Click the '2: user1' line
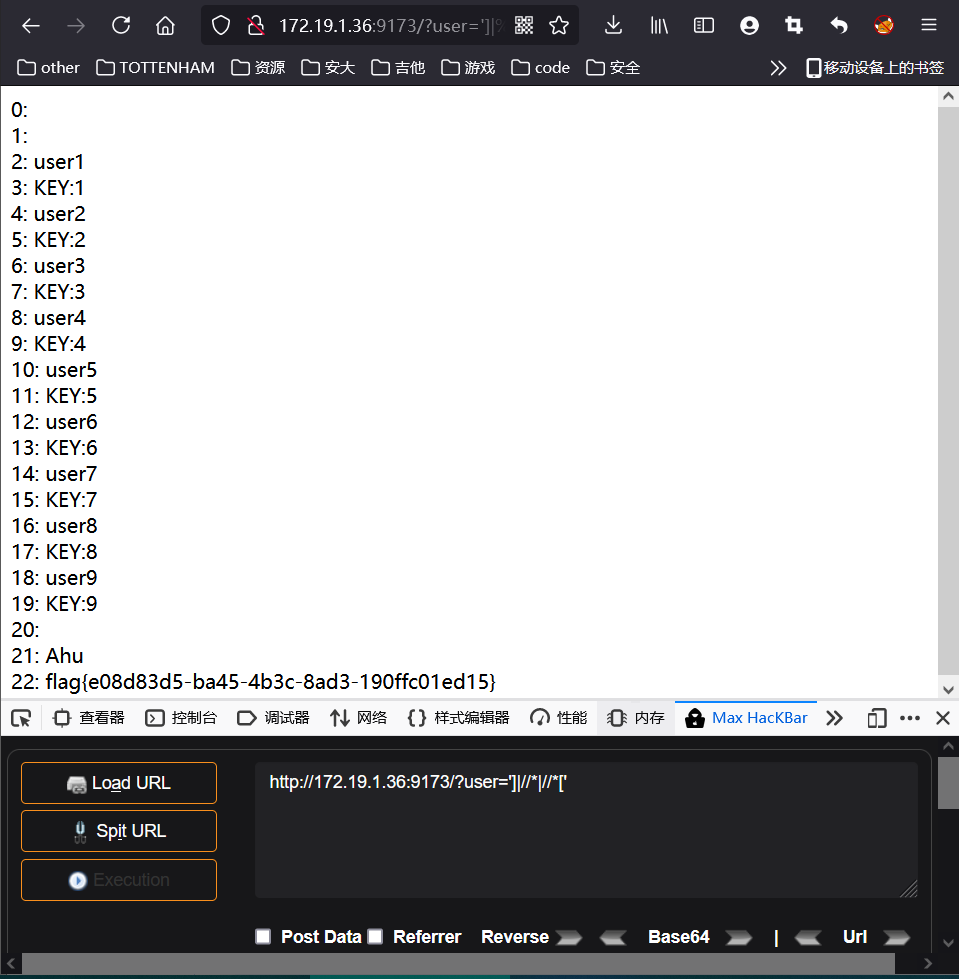959x979 pixels. [x=47, y=162]
